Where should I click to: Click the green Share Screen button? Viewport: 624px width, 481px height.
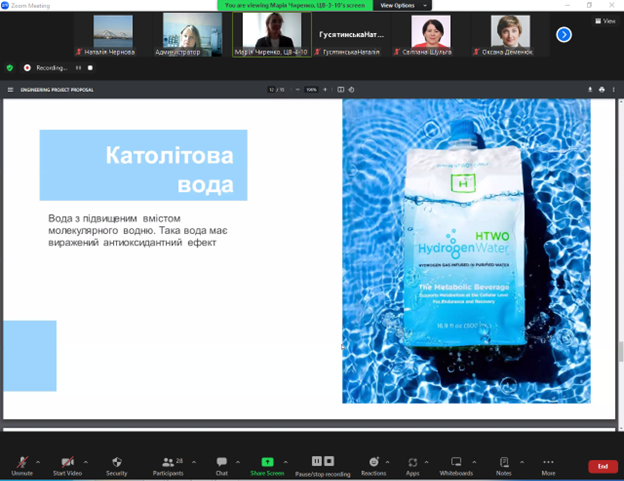point(267,464)
